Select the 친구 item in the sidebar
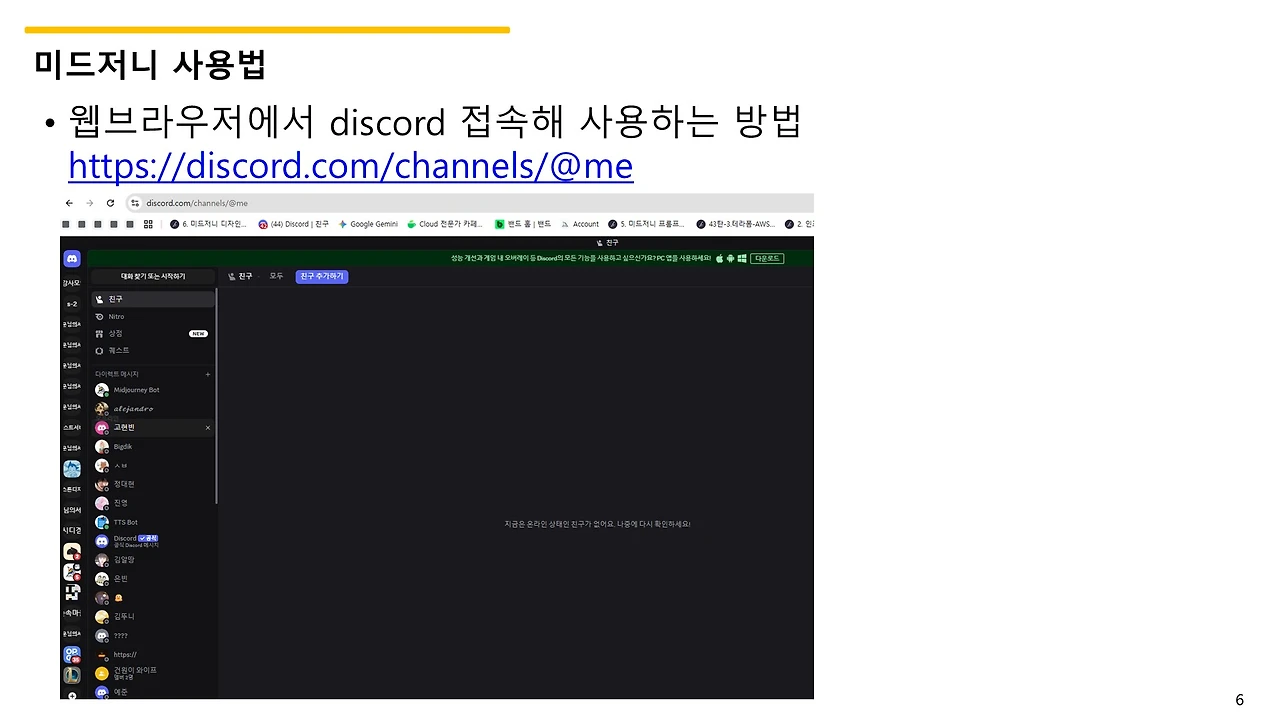 (115, 299)
